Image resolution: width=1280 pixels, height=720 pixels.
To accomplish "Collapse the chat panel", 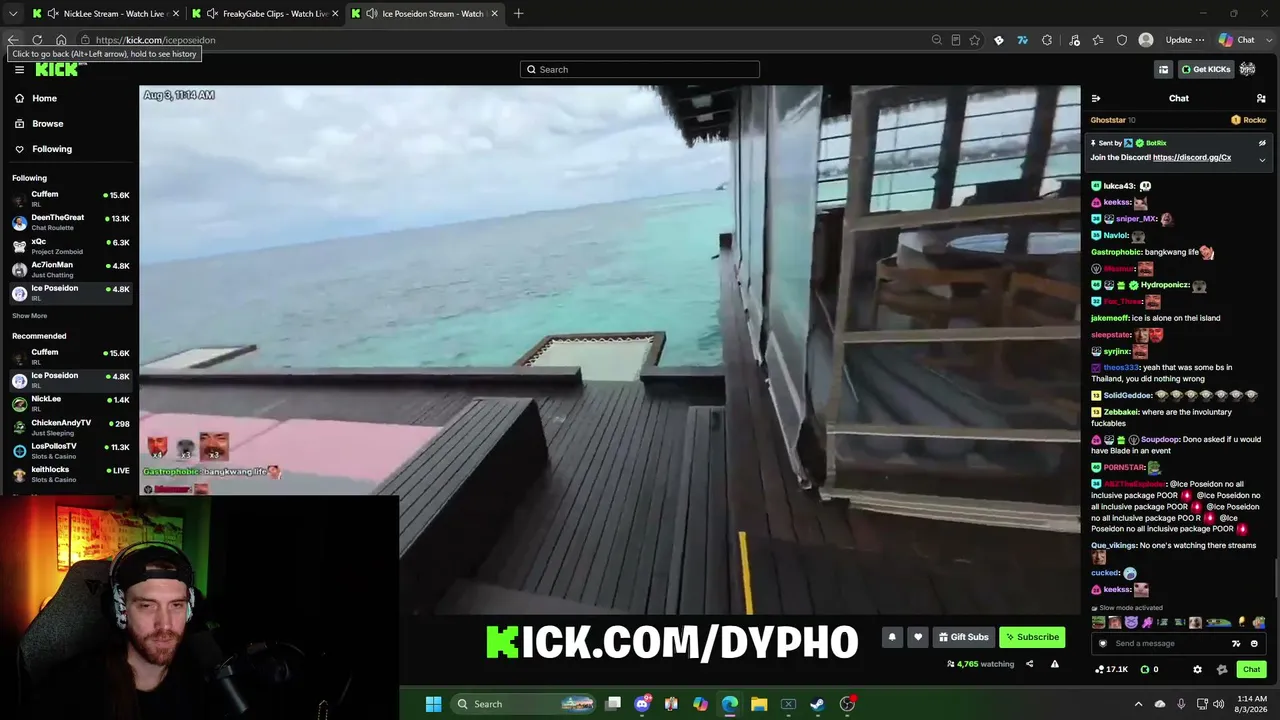I will 1096,98.
